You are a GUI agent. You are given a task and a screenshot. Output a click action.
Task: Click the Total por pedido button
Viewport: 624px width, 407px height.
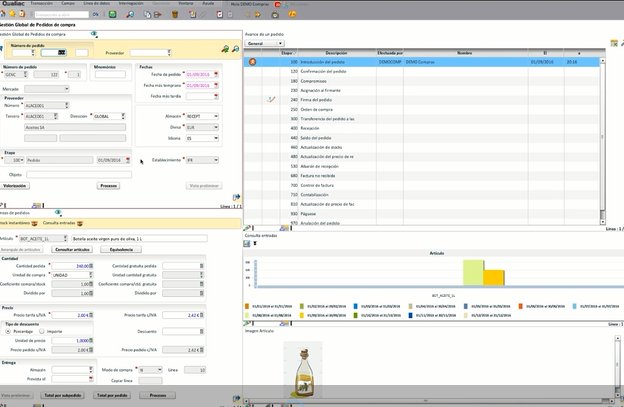(x=112, y=395)
